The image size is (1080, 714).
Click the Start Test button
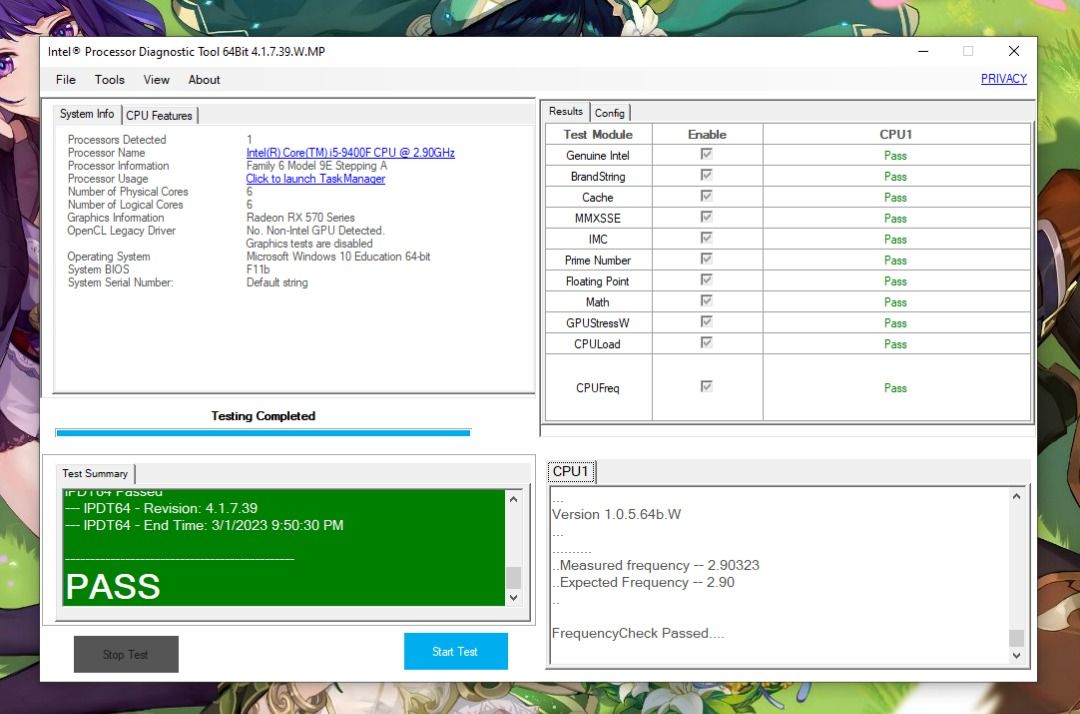[x=456, y=651]
